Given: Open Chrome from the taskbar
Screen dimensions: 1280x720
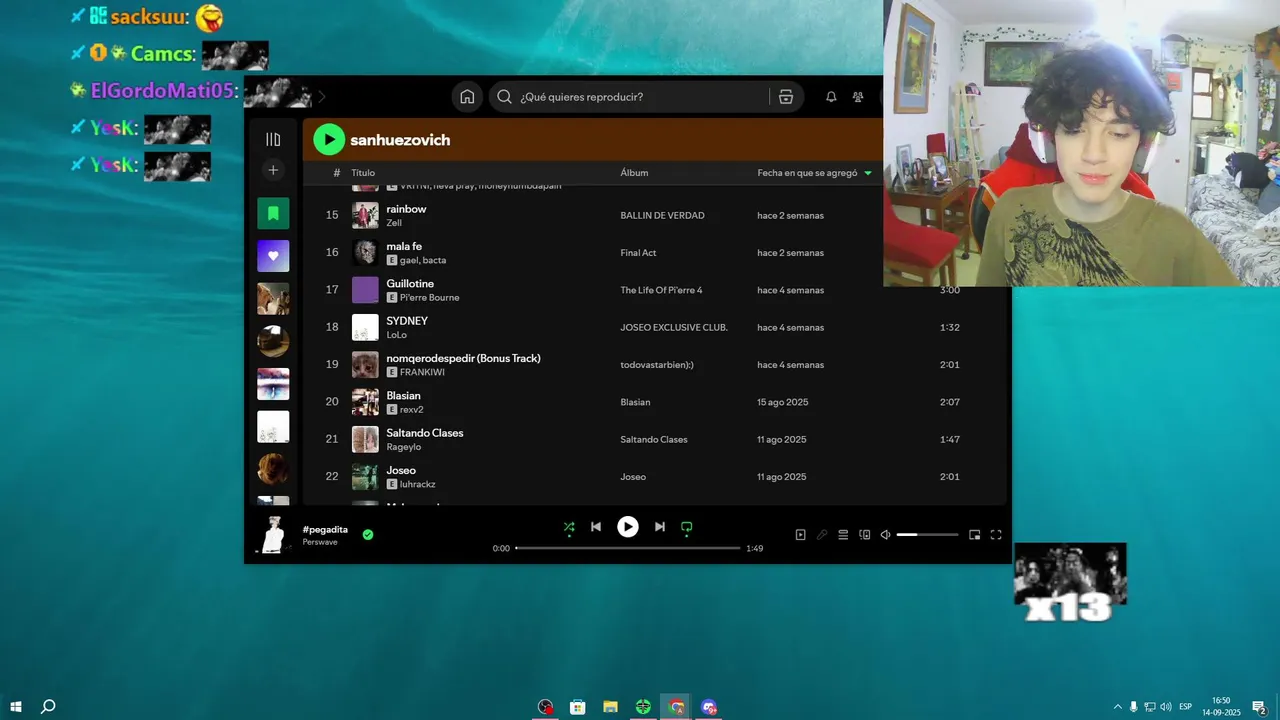Looking at the screenshot, I should (x=676, y=707).
